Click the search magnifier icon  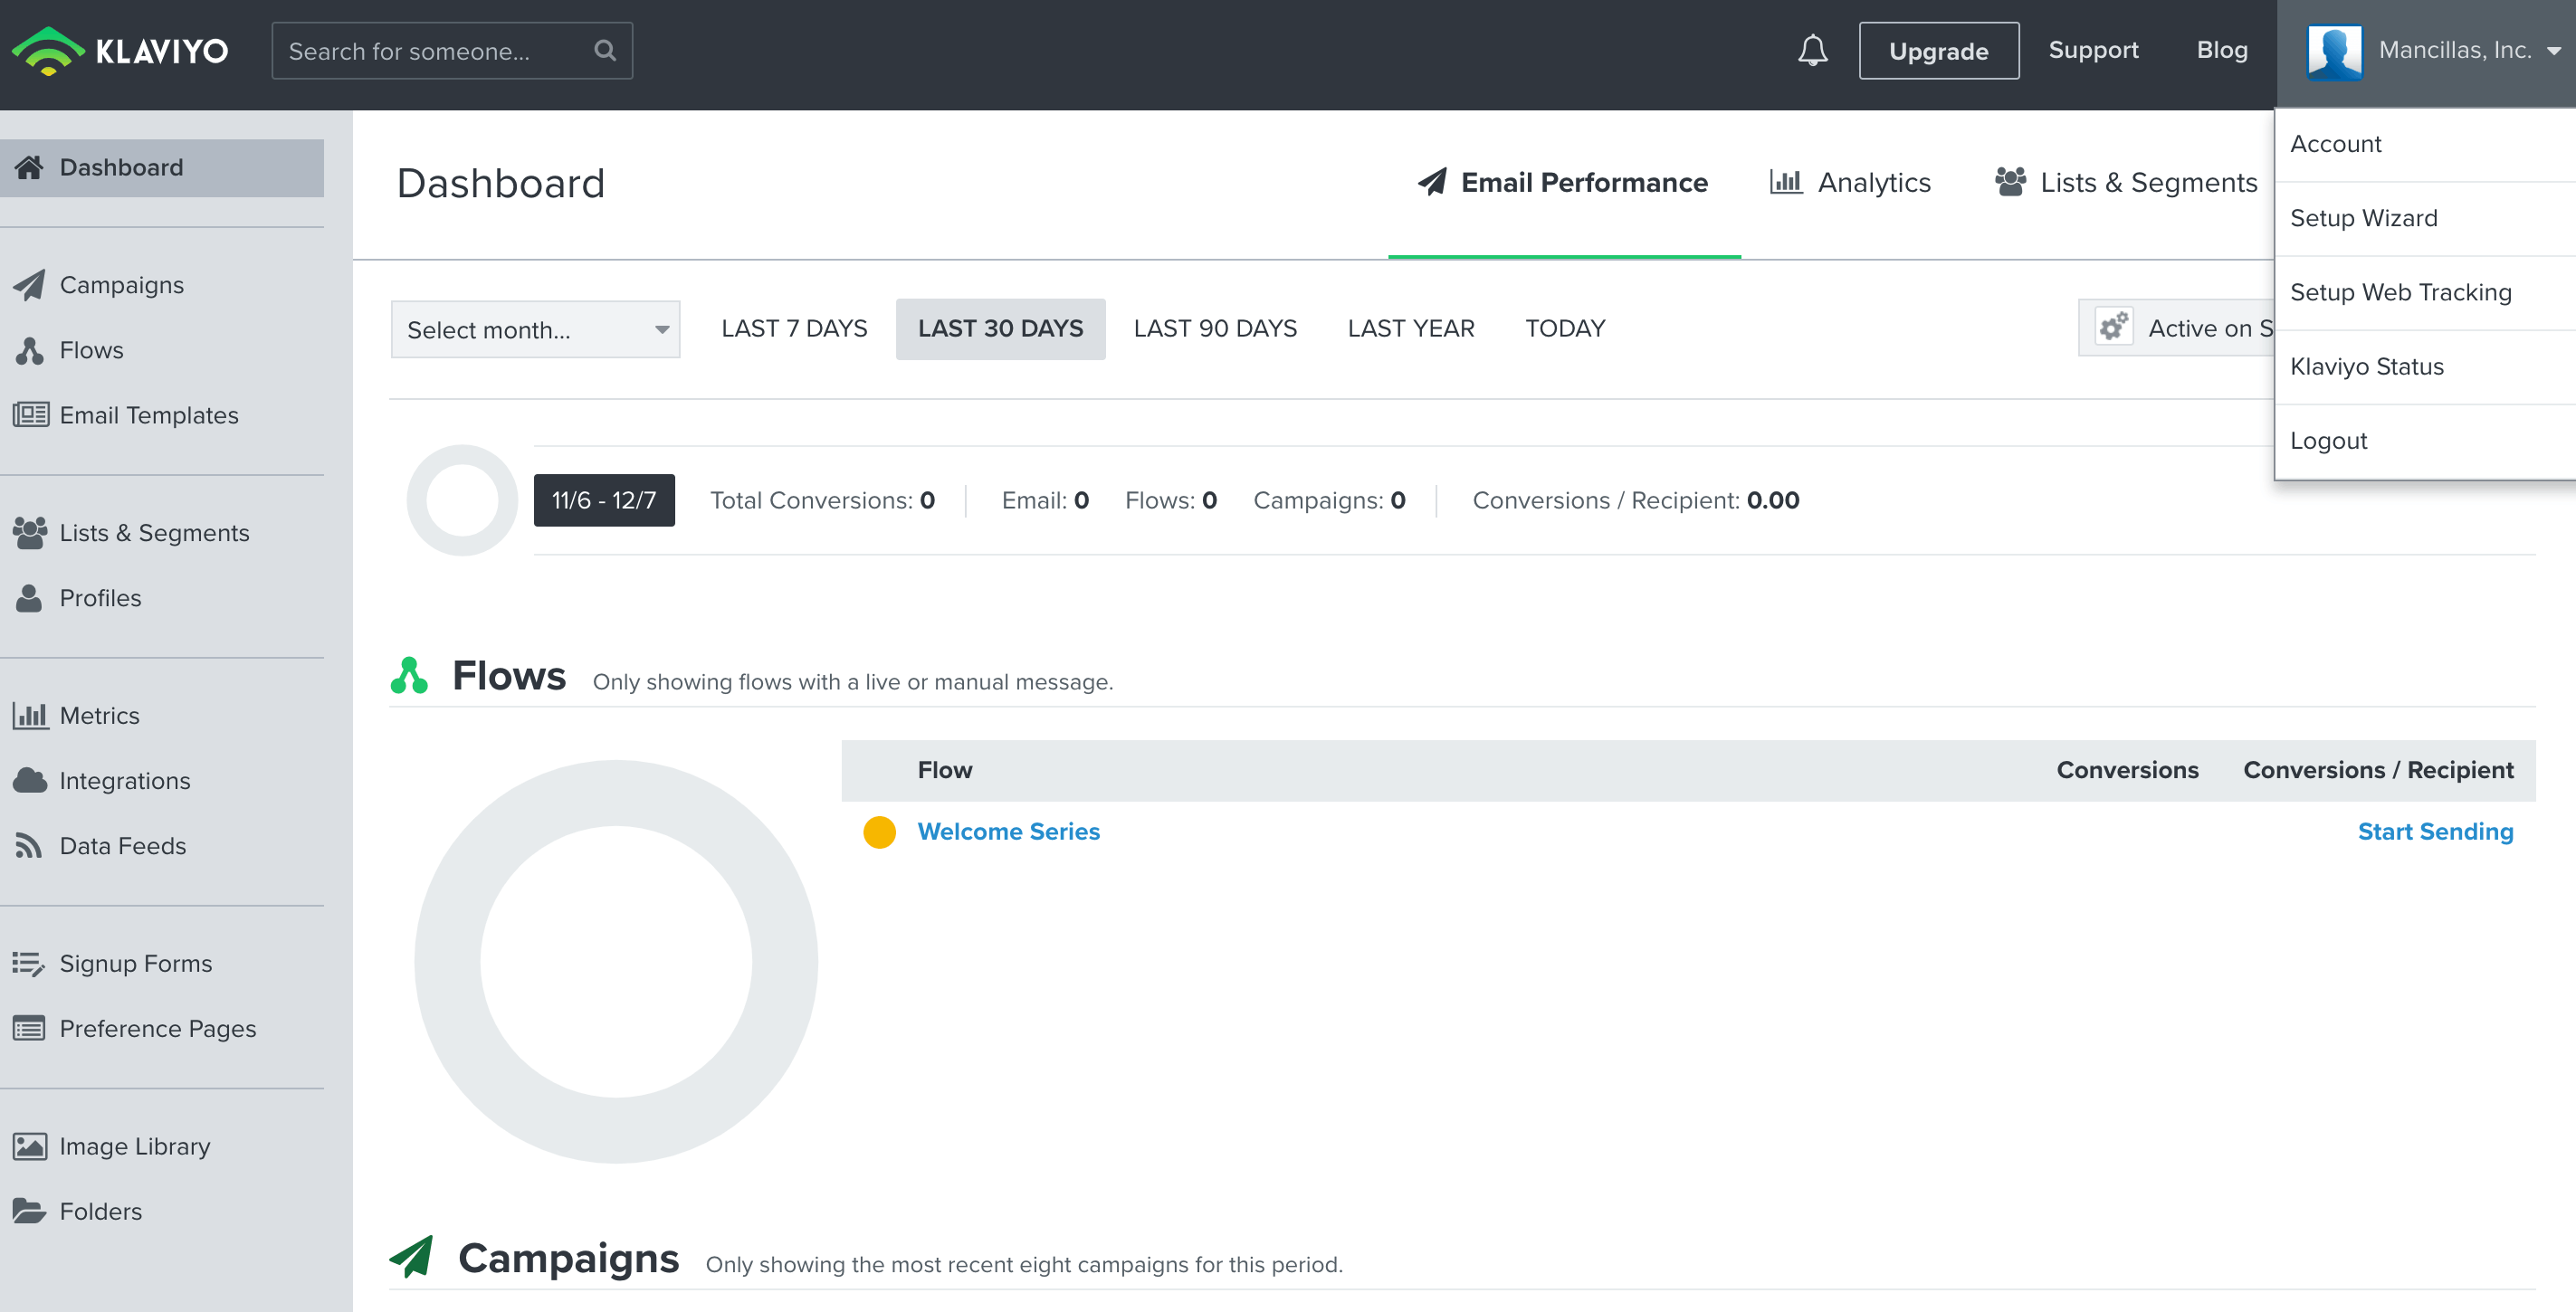point(605,51)
